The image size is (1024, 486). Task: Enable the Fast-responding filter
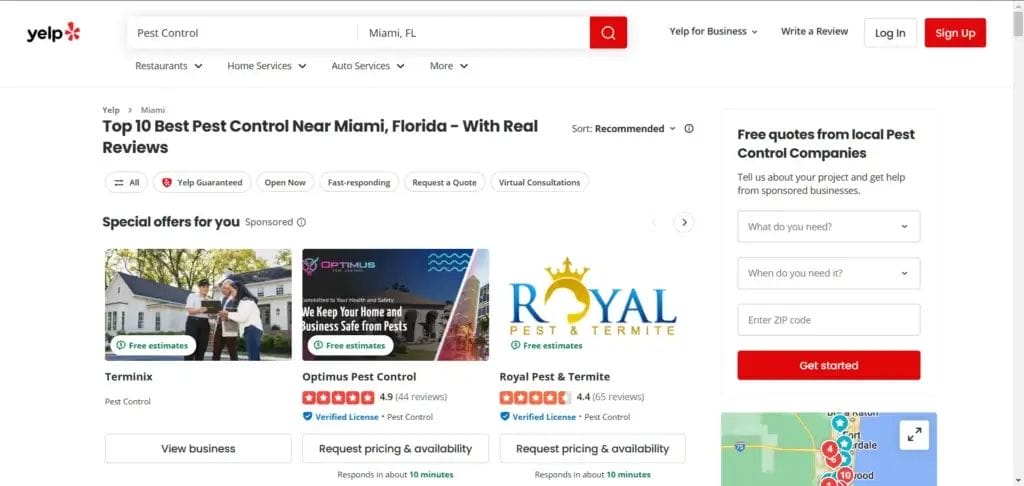(x=359, y=182)
